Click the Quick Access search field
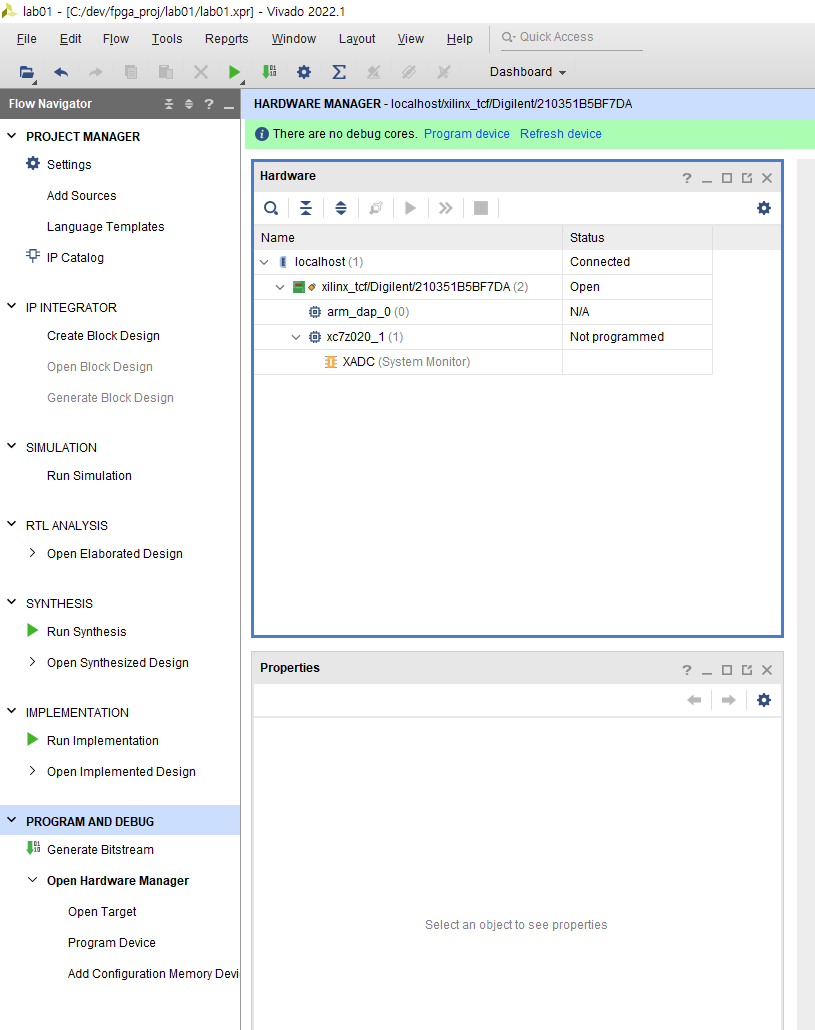This screenshot has width=815, height=1030. (x=571, y=37)
